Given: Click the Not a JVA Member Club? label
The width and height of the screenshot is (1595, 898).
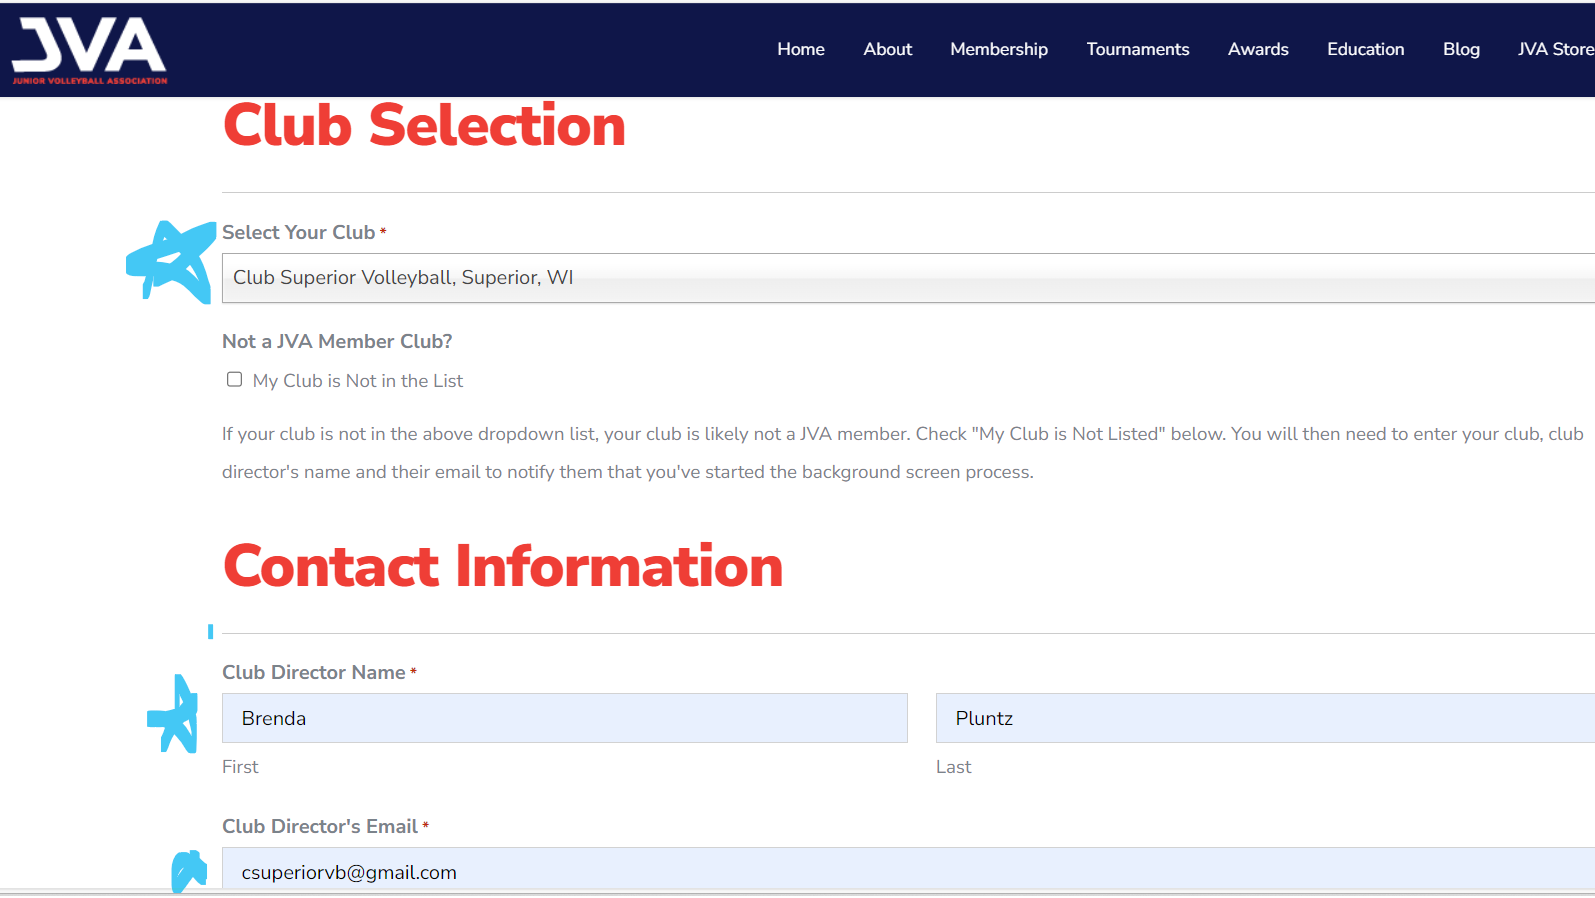Looking at the screenshot, I should coord(337,342).
